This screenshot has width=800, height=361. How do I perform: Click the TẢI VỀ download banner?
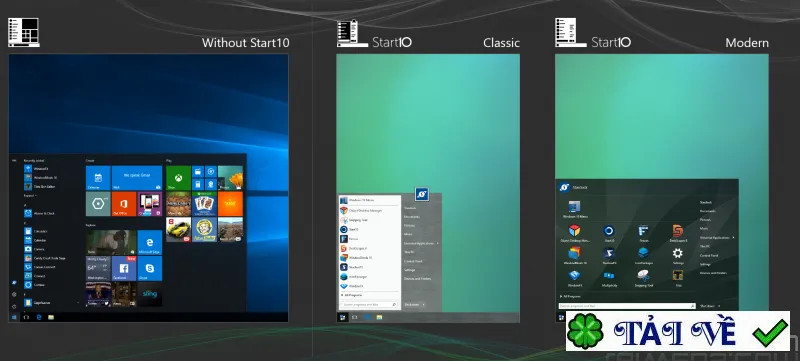tap(678, 331)
